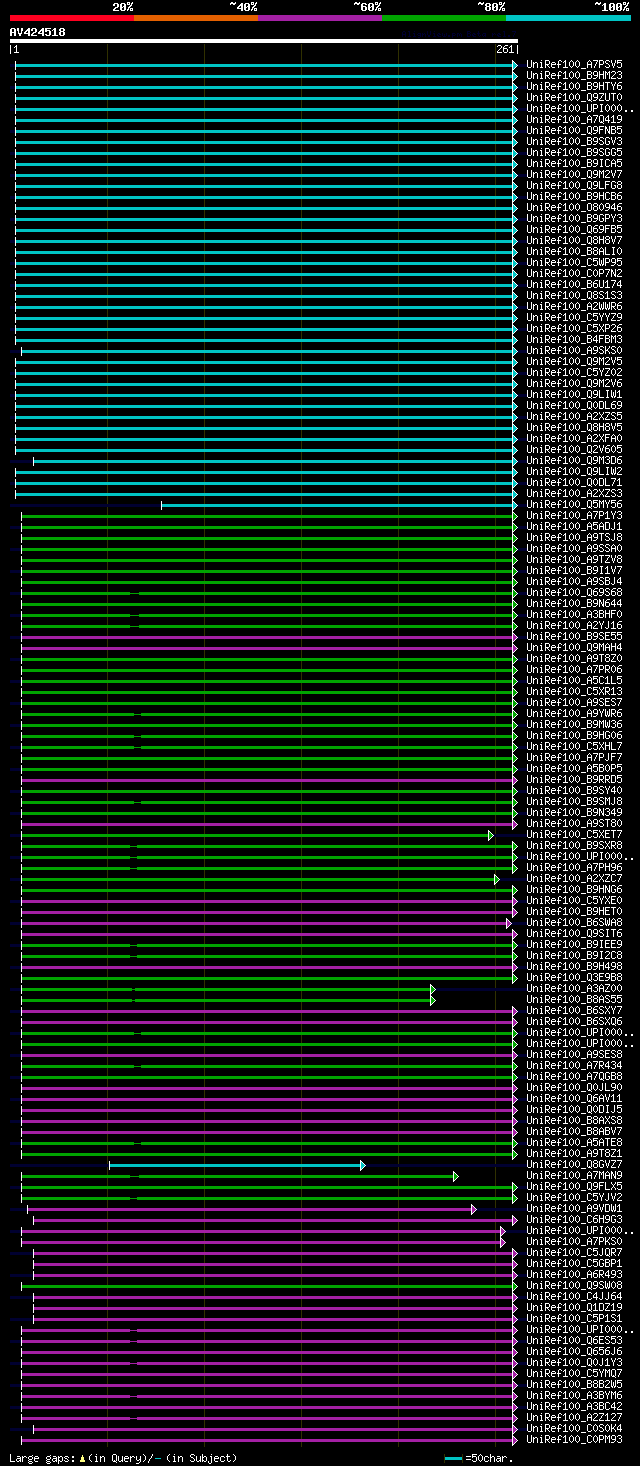Select UniRef100_Q9SIT6 hit
The image size is (640, 1466).
click(x=574, y=933)
